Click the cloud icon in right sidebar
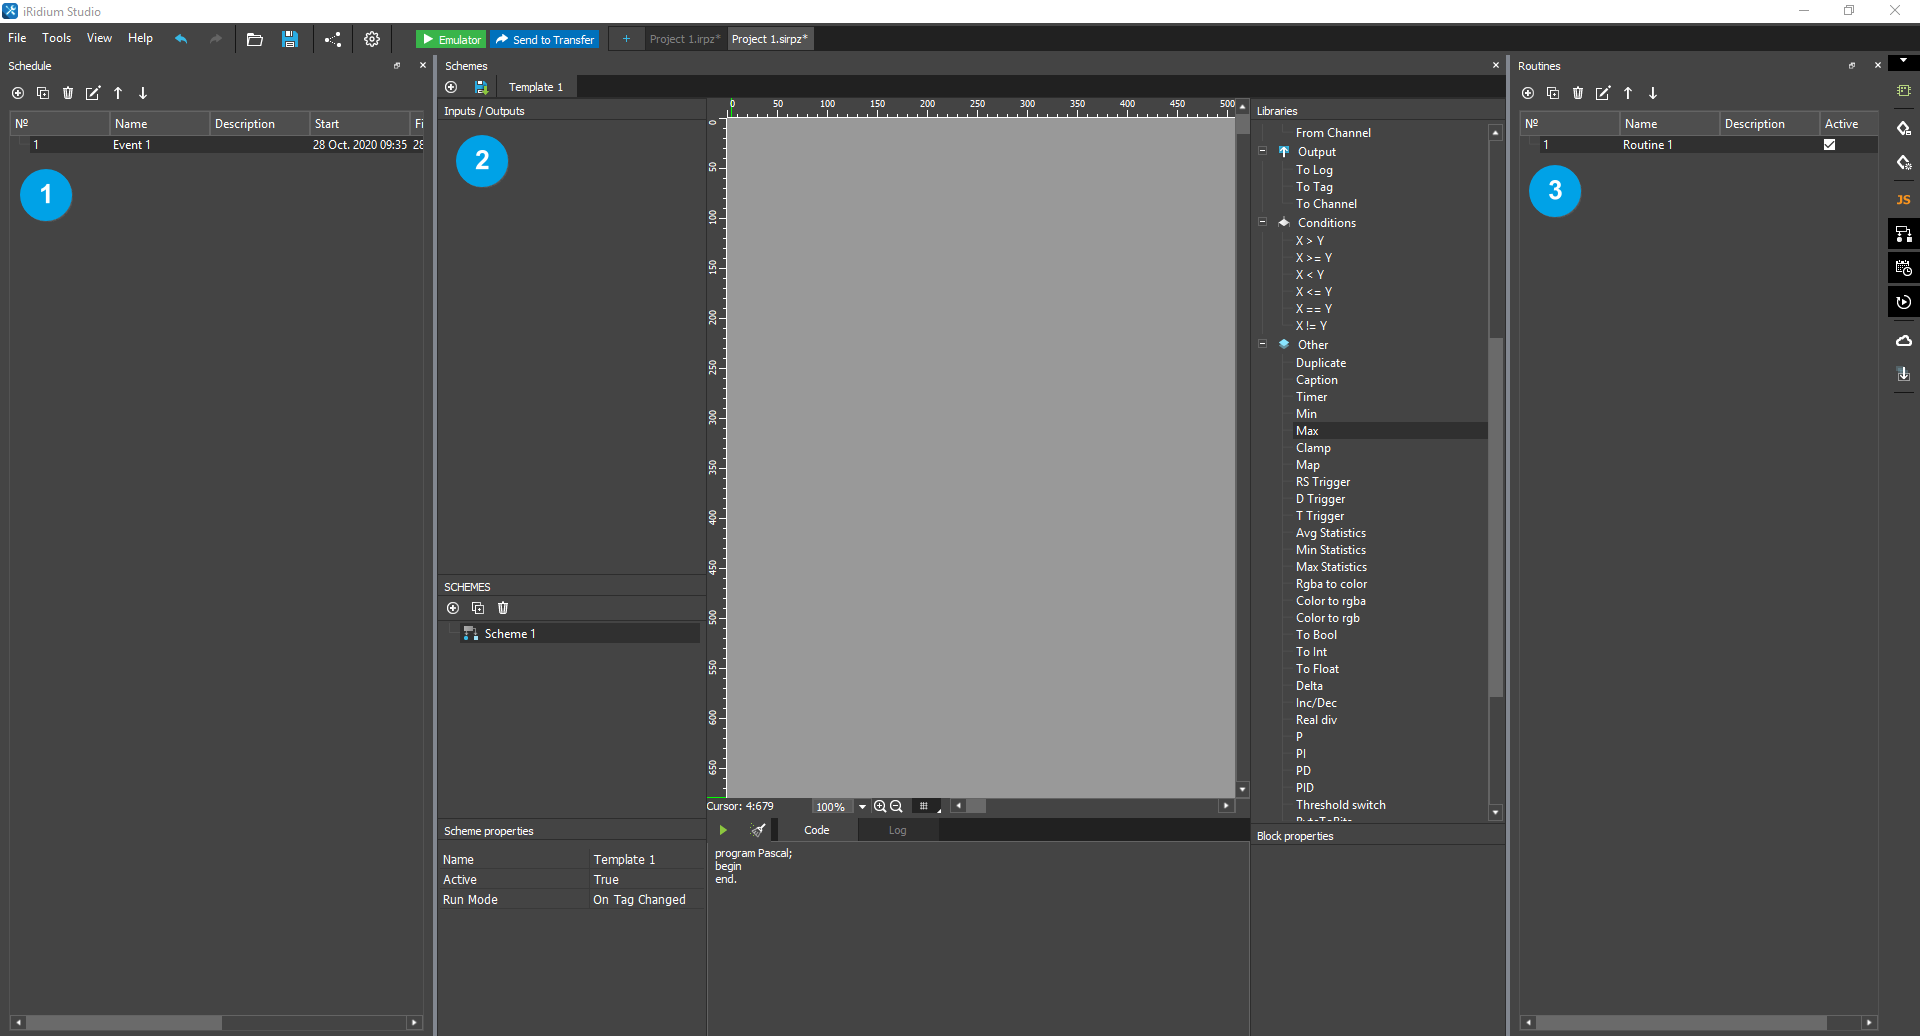Image resolution: width=1920 pixels, height=1036 pixels. click(x=1903, y=341)
